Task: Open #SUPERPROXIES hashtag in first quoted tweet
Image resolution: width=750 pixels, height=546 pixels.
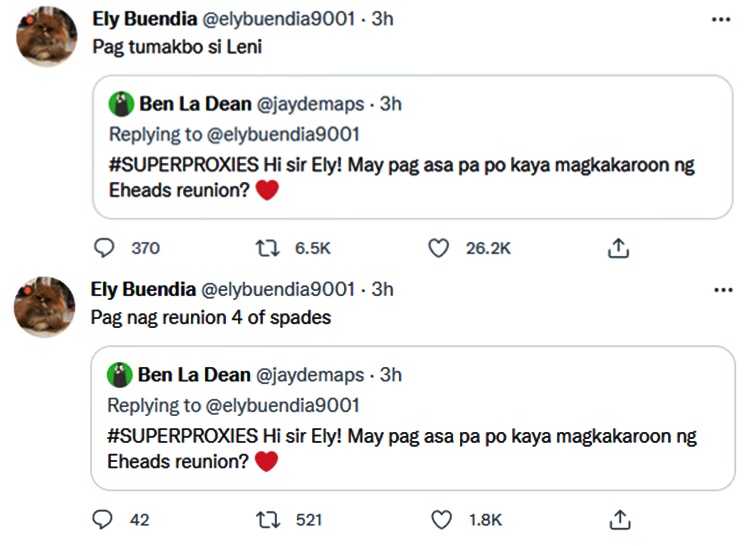Action: click(x=171, y=165)
